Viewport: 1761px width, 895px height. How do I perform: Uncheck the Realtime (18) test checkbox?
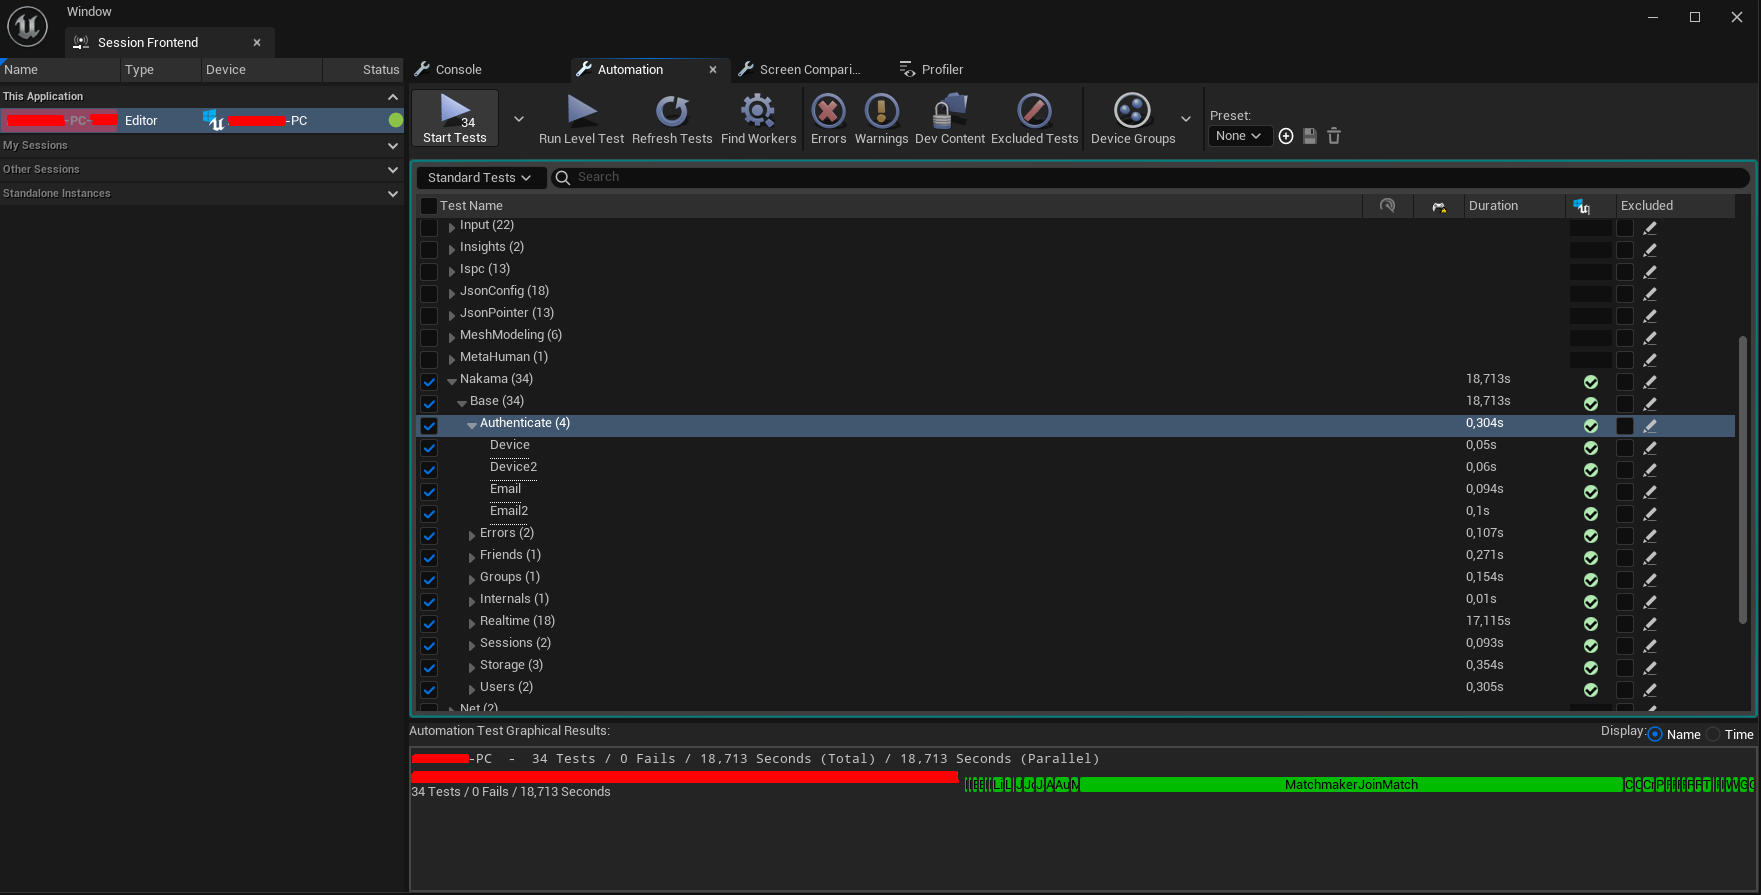429,623
